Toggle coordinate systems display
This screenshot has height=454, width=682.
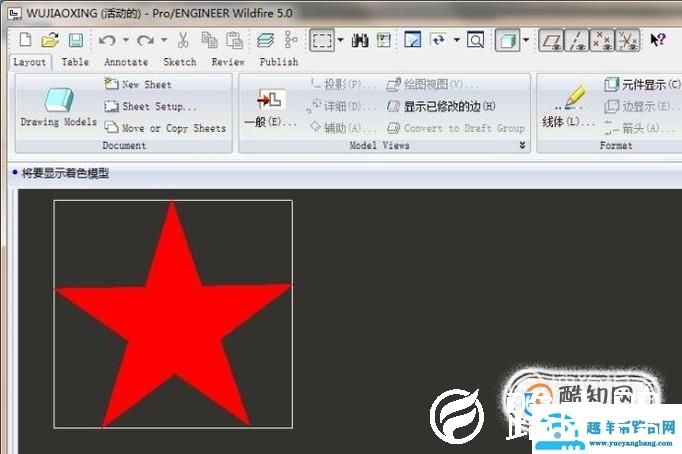[627, 40]
